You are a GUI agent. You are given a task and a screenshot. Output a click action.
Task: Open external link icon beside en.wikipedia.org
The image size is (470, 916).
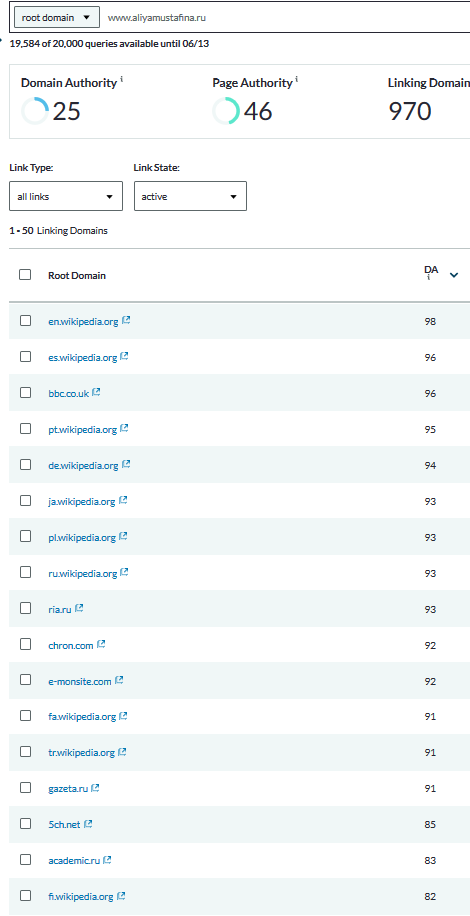(126, 320)
